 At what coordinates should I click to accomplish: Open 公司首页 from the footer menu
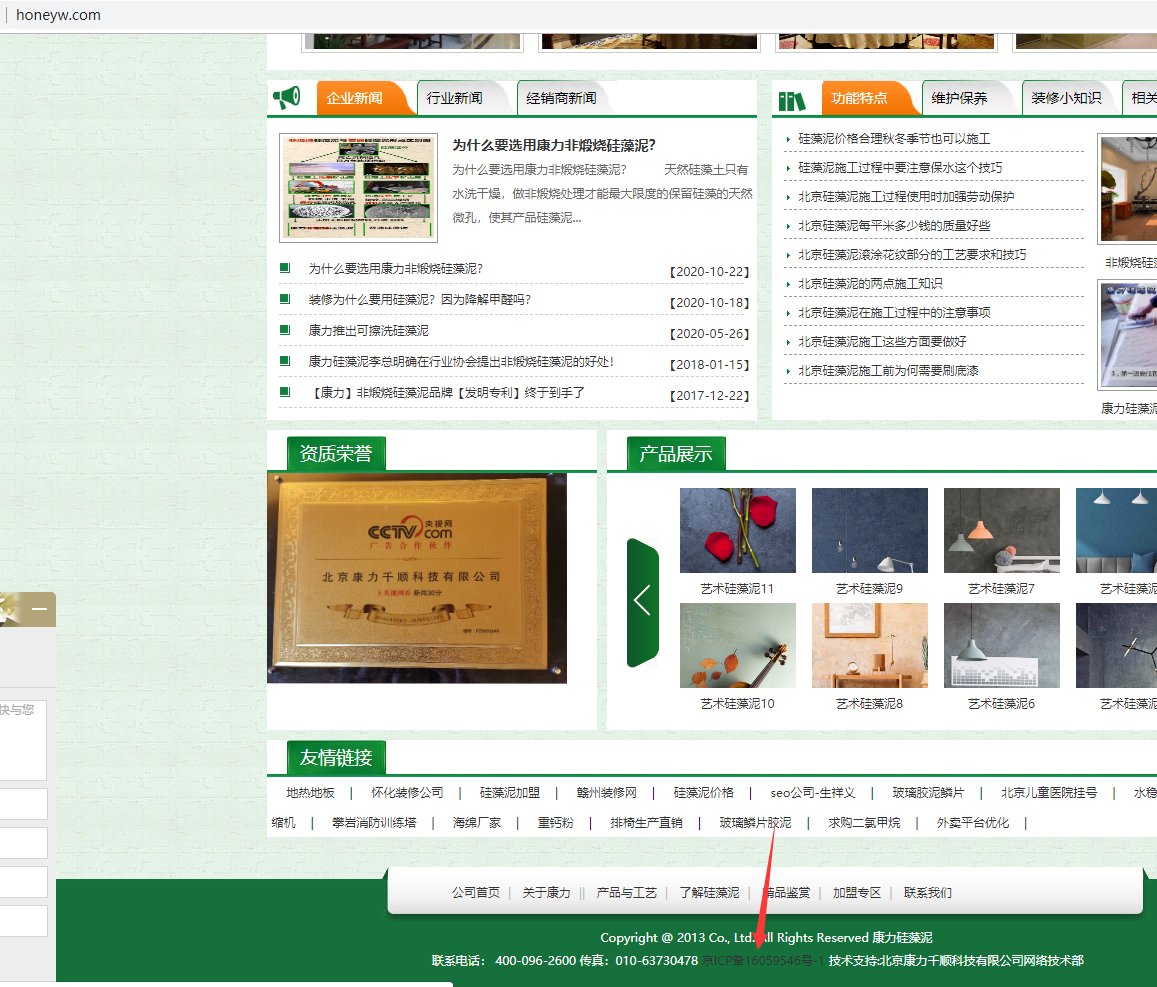click(477, 893)
